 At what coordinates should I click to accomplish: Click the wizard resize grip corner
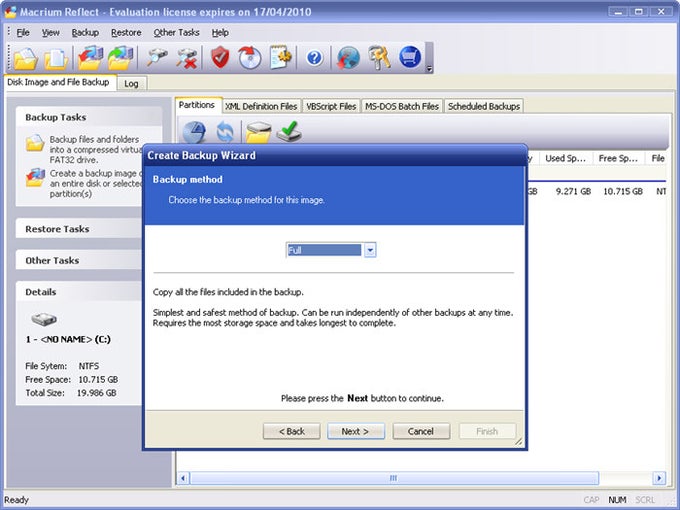click(x=519, y=441)
